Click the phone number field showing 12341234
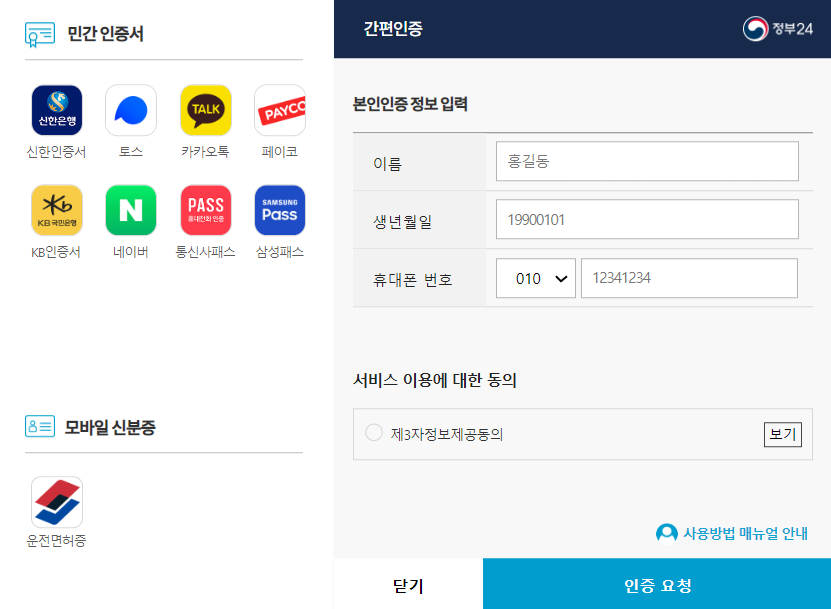Image resolution: width=831 pixels, height=609 pixels. pyautogui.click(x=689, y=278)
